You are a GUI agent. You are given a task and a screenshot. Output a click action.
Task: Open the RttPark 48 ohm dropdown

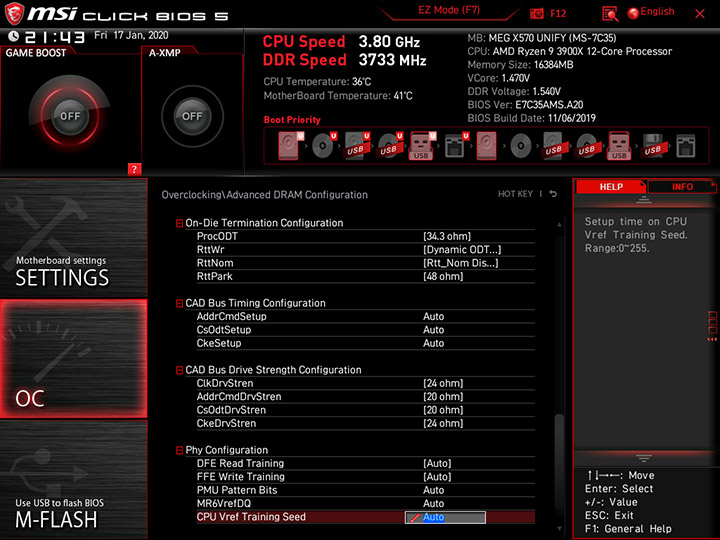click(x=443, y=276)
